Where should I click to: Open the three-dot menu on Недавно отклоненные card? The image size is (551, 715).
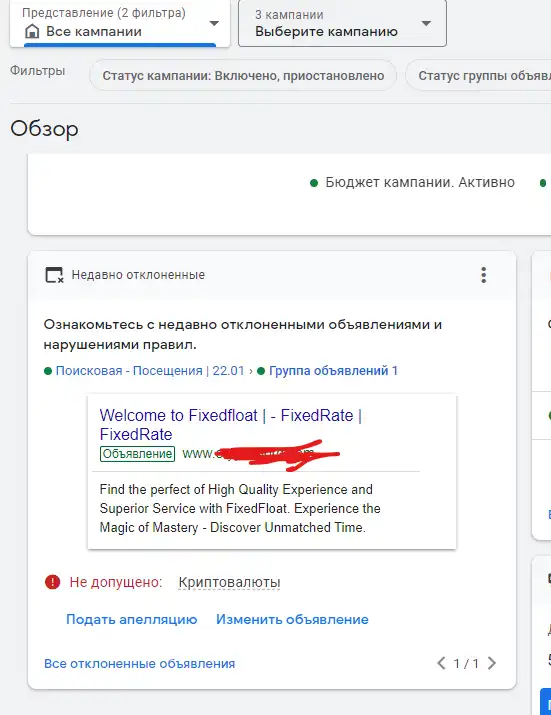pyautogui.click(x=483, y=275)
